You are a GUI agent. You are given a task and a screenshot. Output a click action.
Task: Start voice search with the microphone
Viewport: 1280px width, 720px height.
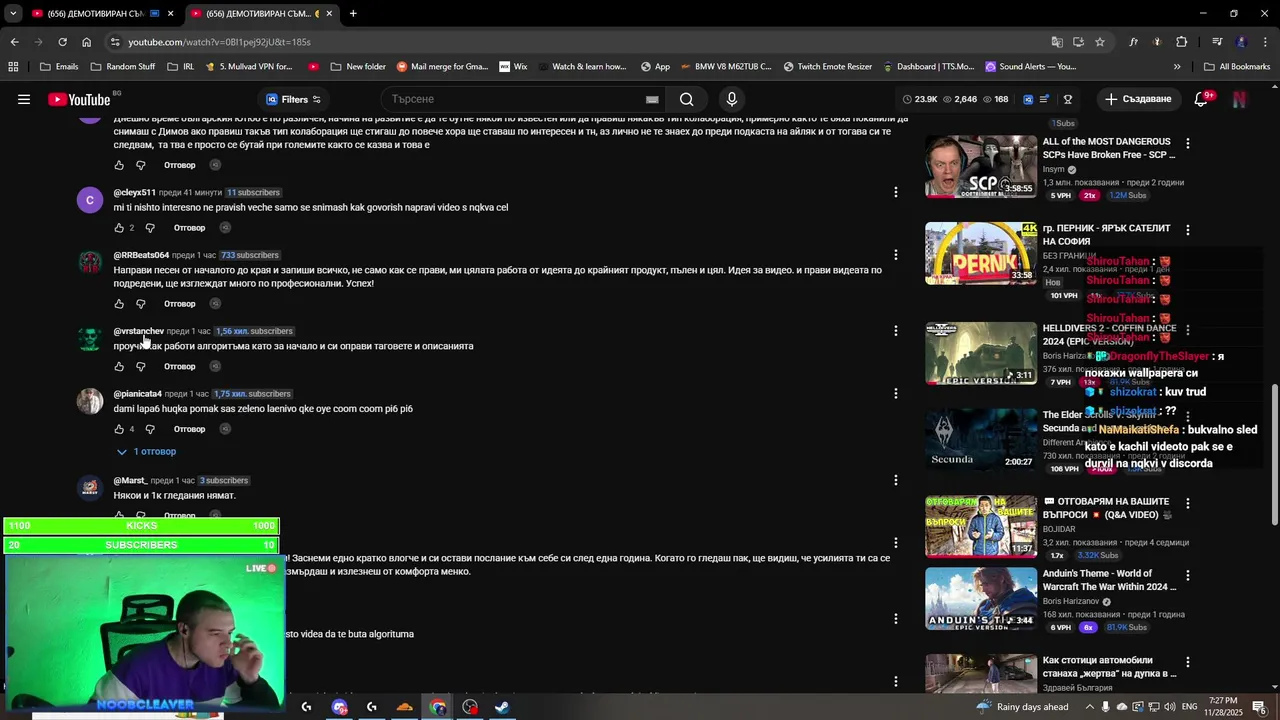tap(732, 99)
